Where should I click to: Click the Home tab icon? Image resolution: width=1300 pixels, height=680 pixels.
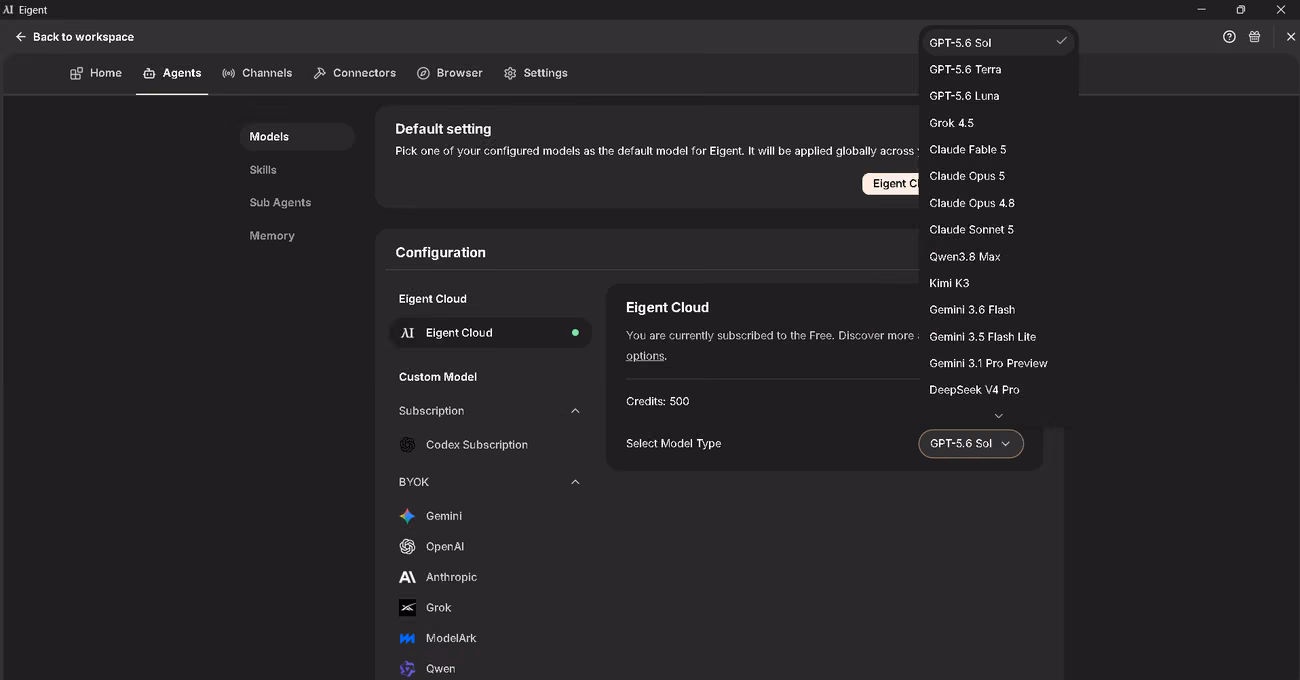coord(76,73)
